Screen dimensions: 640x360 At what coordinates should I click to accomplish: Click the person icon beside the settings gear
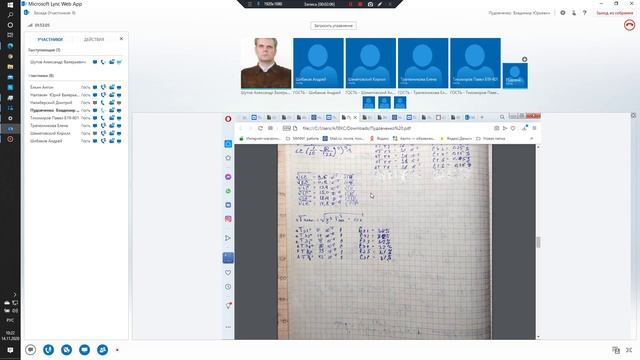[574, 13]
